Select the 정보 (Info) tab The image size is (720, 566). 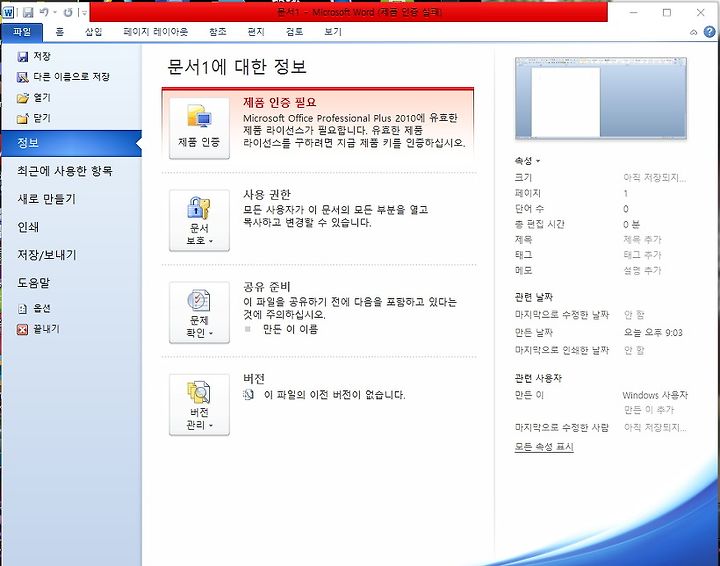click(x=71, y=143)
